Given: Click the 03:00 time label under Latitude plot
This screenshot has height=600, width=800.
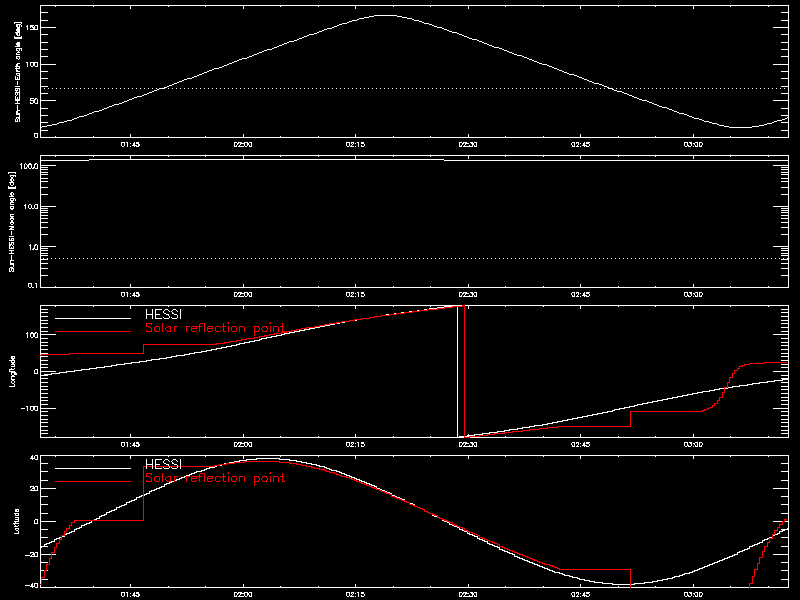Looking at the screenshot, I should coord(693,594).
